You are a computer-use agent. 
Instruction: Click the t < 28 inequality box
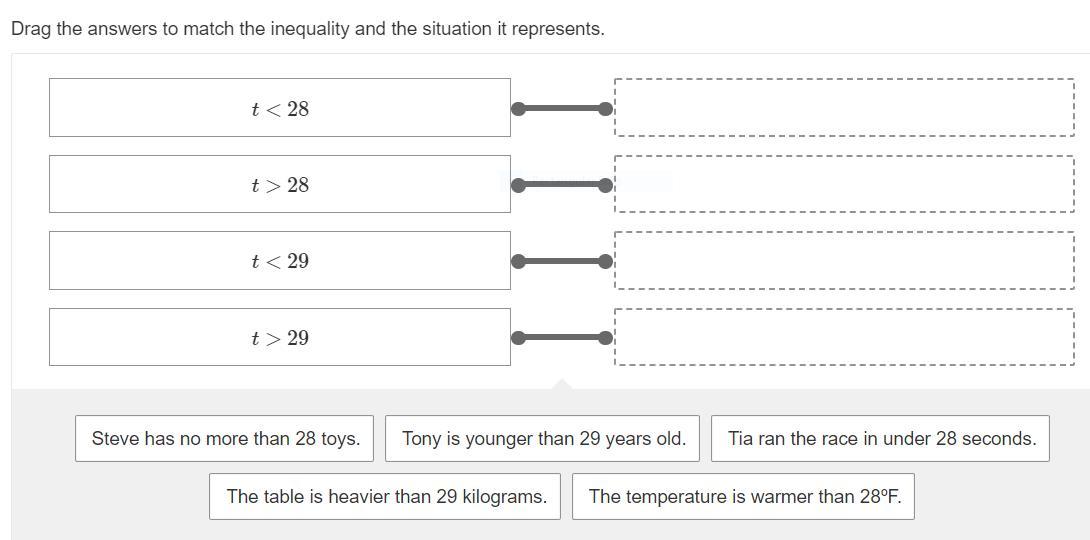pos(279,108)
